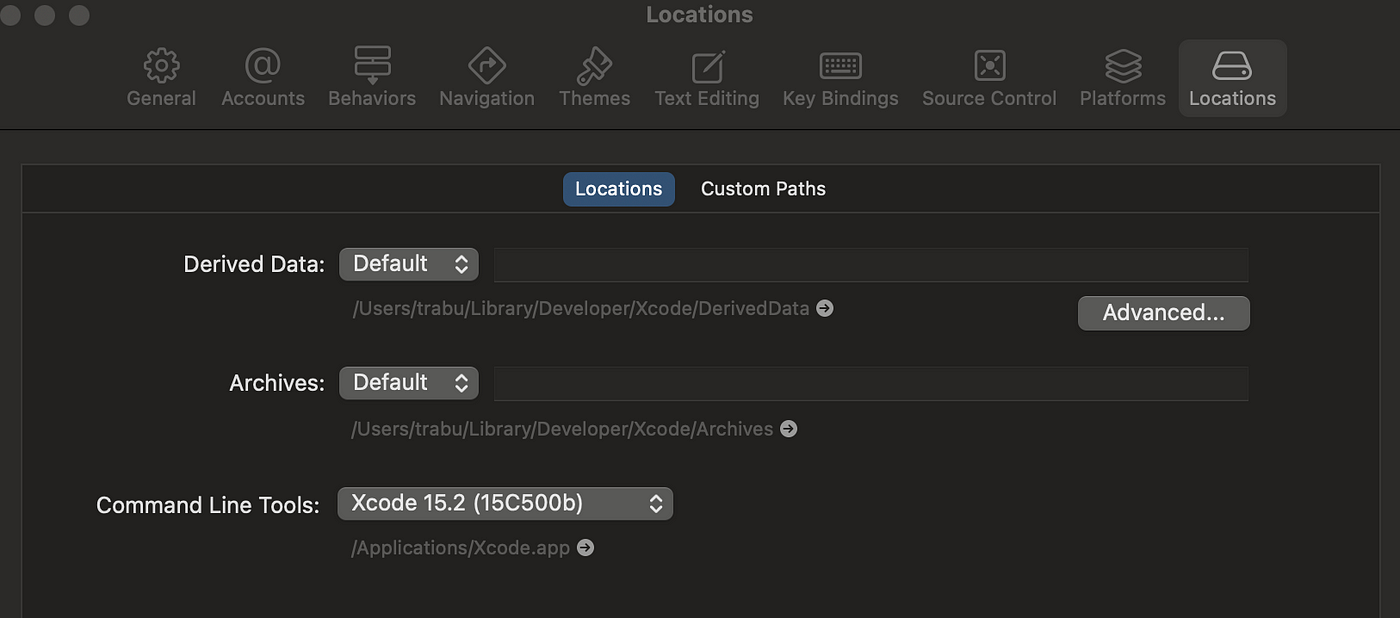Open the Text Editing settings icon

tap(707, 66)
